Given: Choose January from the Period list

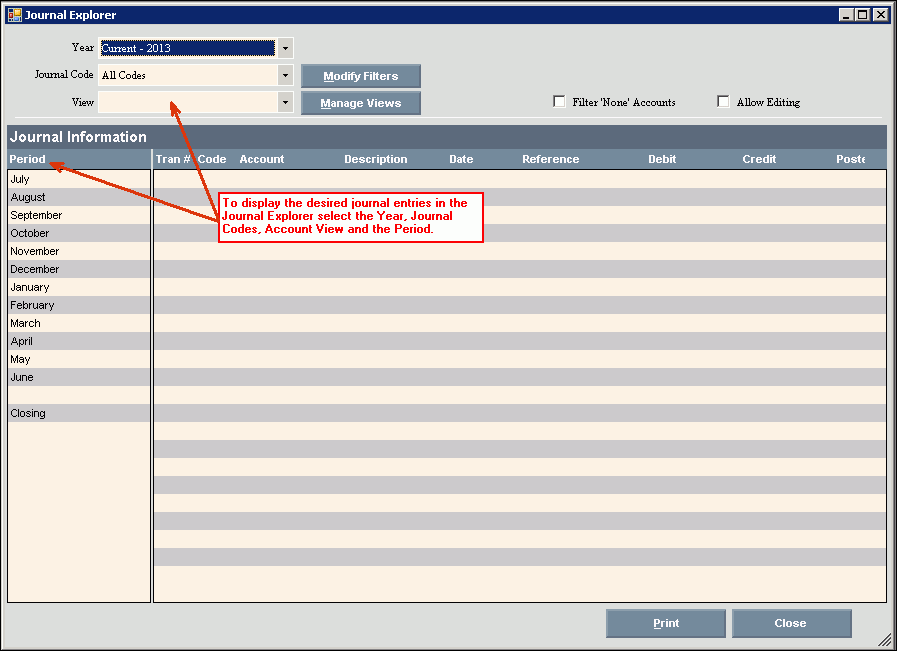Looking at the screenshot, I should [30, 288].
